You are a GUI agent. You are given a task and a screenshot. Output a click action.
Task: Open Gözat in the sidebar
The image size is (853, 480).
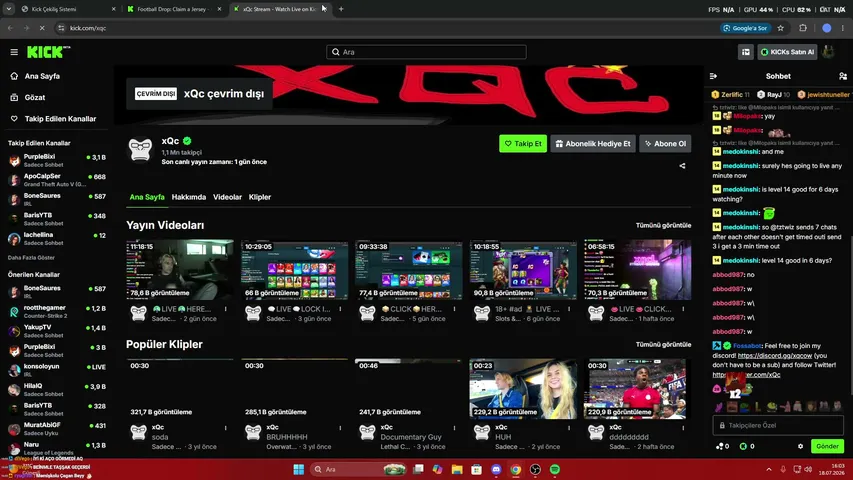[35, 97]
